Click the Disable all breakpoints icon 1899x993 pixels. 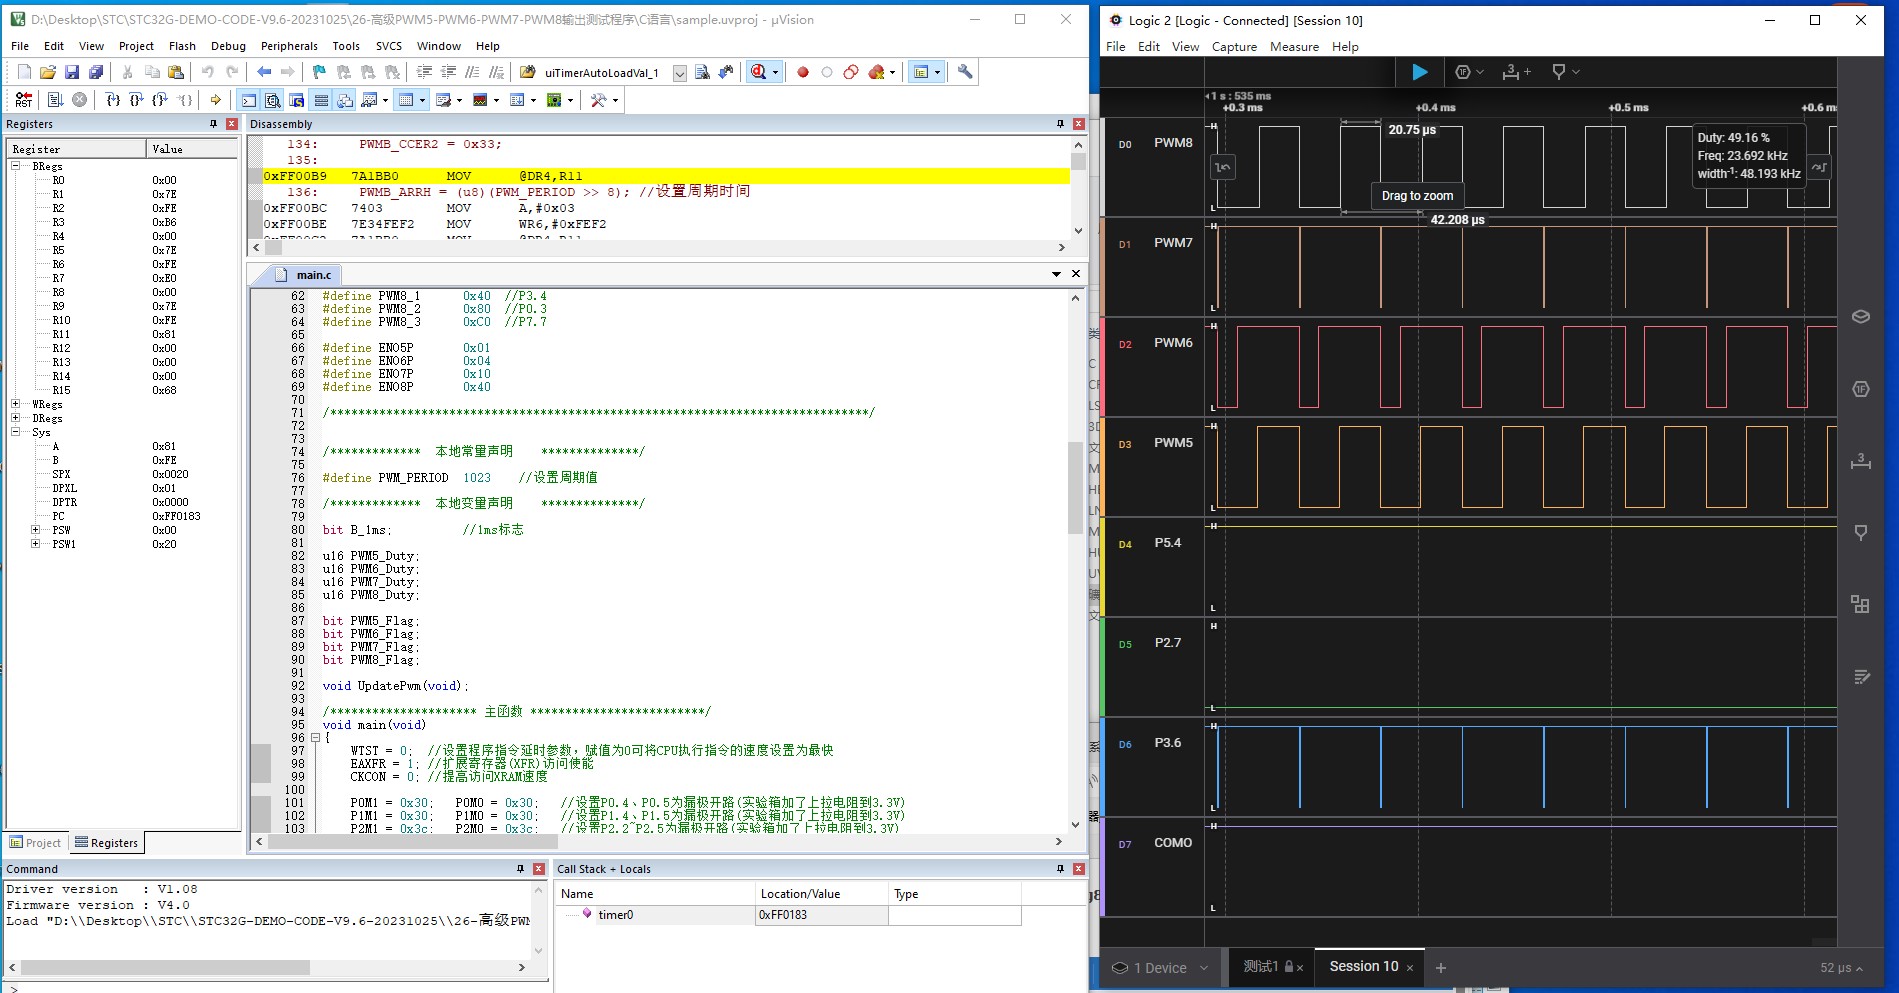click(x=851, y=72)
